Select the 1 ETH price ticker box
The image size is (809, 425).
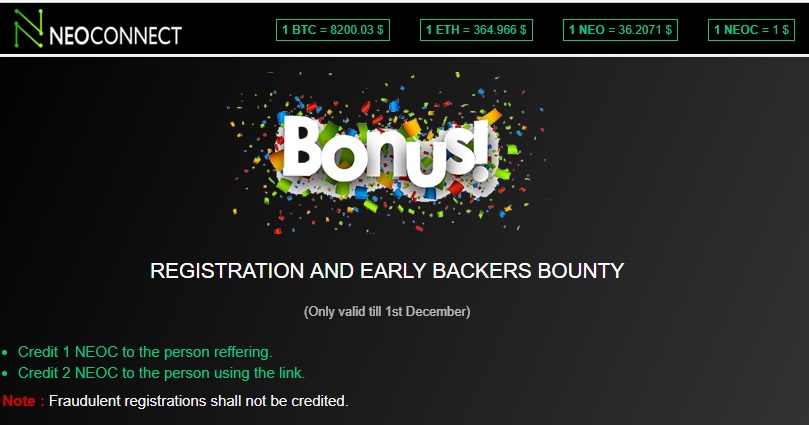[x=476, y=30]
